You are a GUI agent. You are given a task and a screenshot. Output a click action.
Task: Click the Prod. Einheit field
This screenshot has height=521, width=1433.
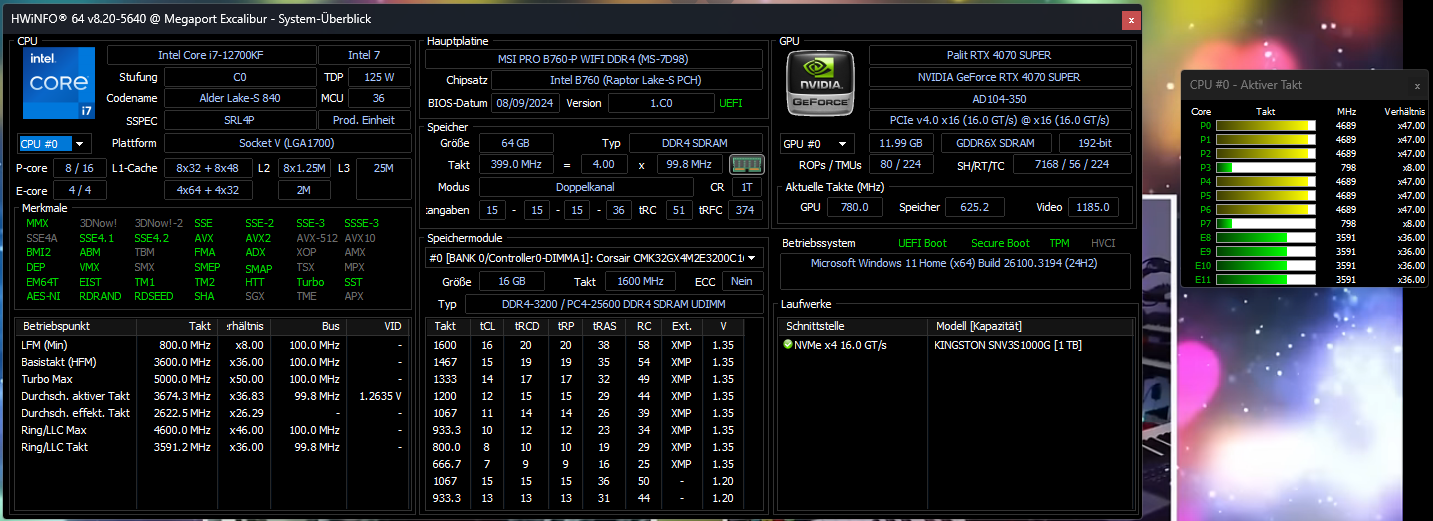pos(364,120)
